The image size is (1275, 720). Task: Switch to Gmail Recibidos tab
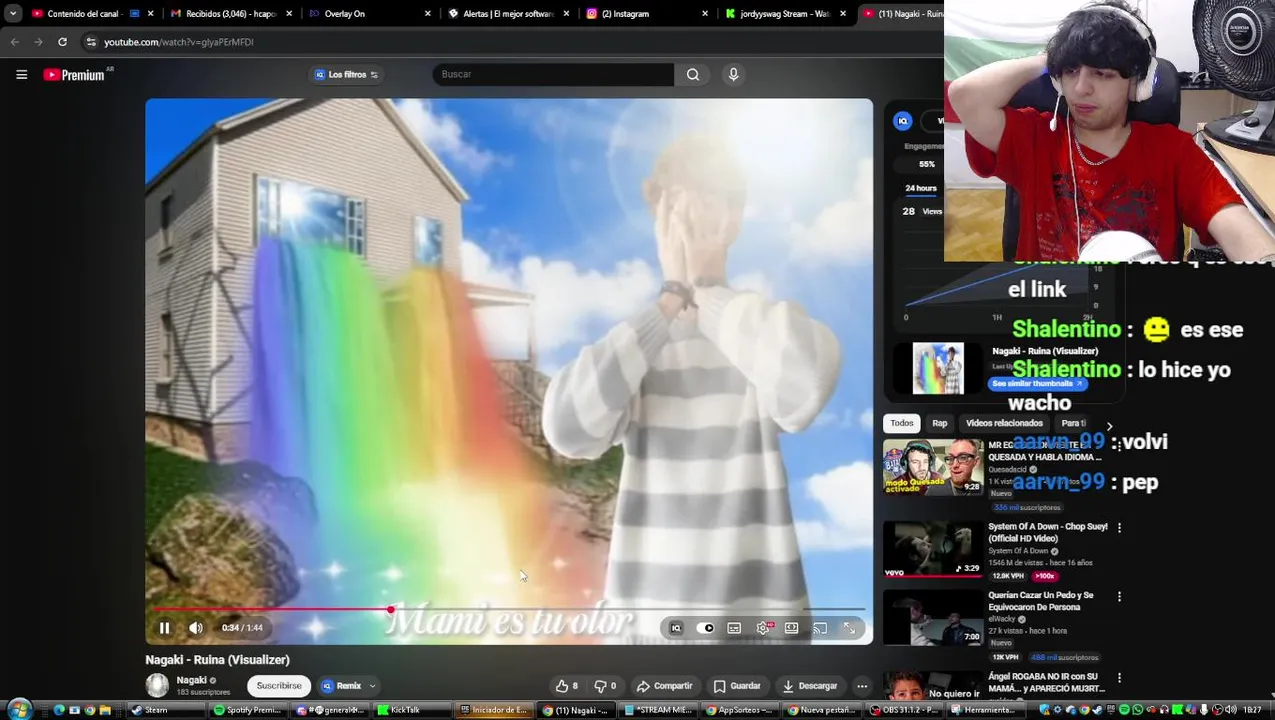click(229, 13)
